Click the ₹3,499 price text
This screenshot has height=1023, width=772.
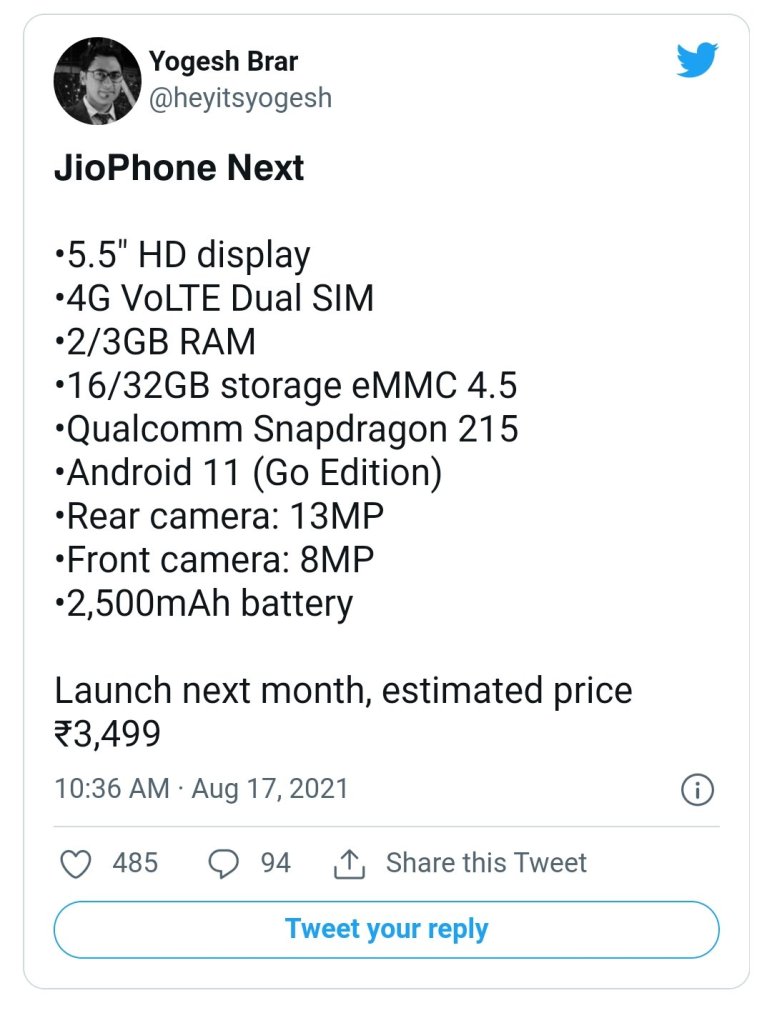[x=107, y=735]
